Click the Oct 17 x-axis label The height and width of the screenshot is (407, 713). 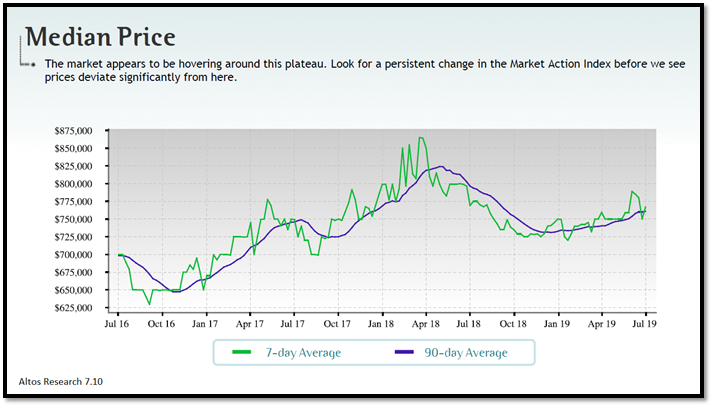pos(337,324)
